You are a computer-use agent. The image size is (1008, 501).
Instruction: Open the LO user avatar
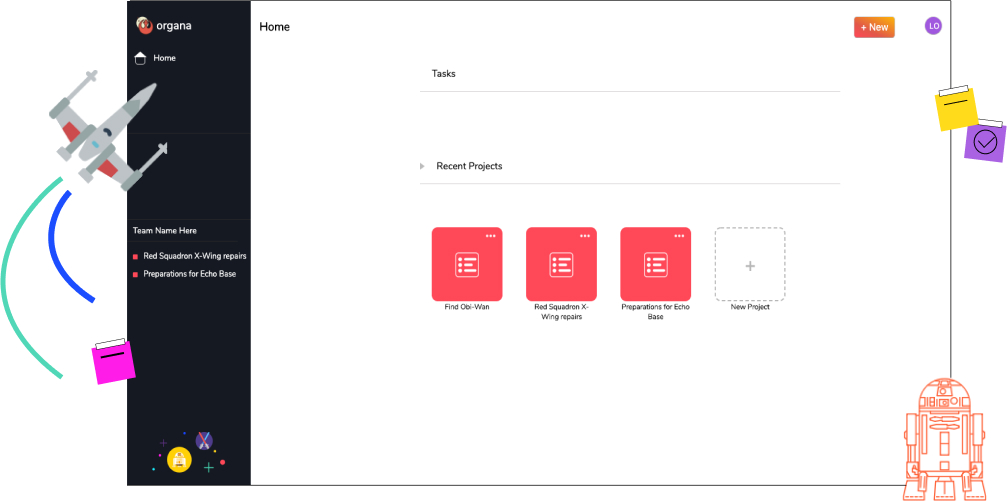pos(933,26)
